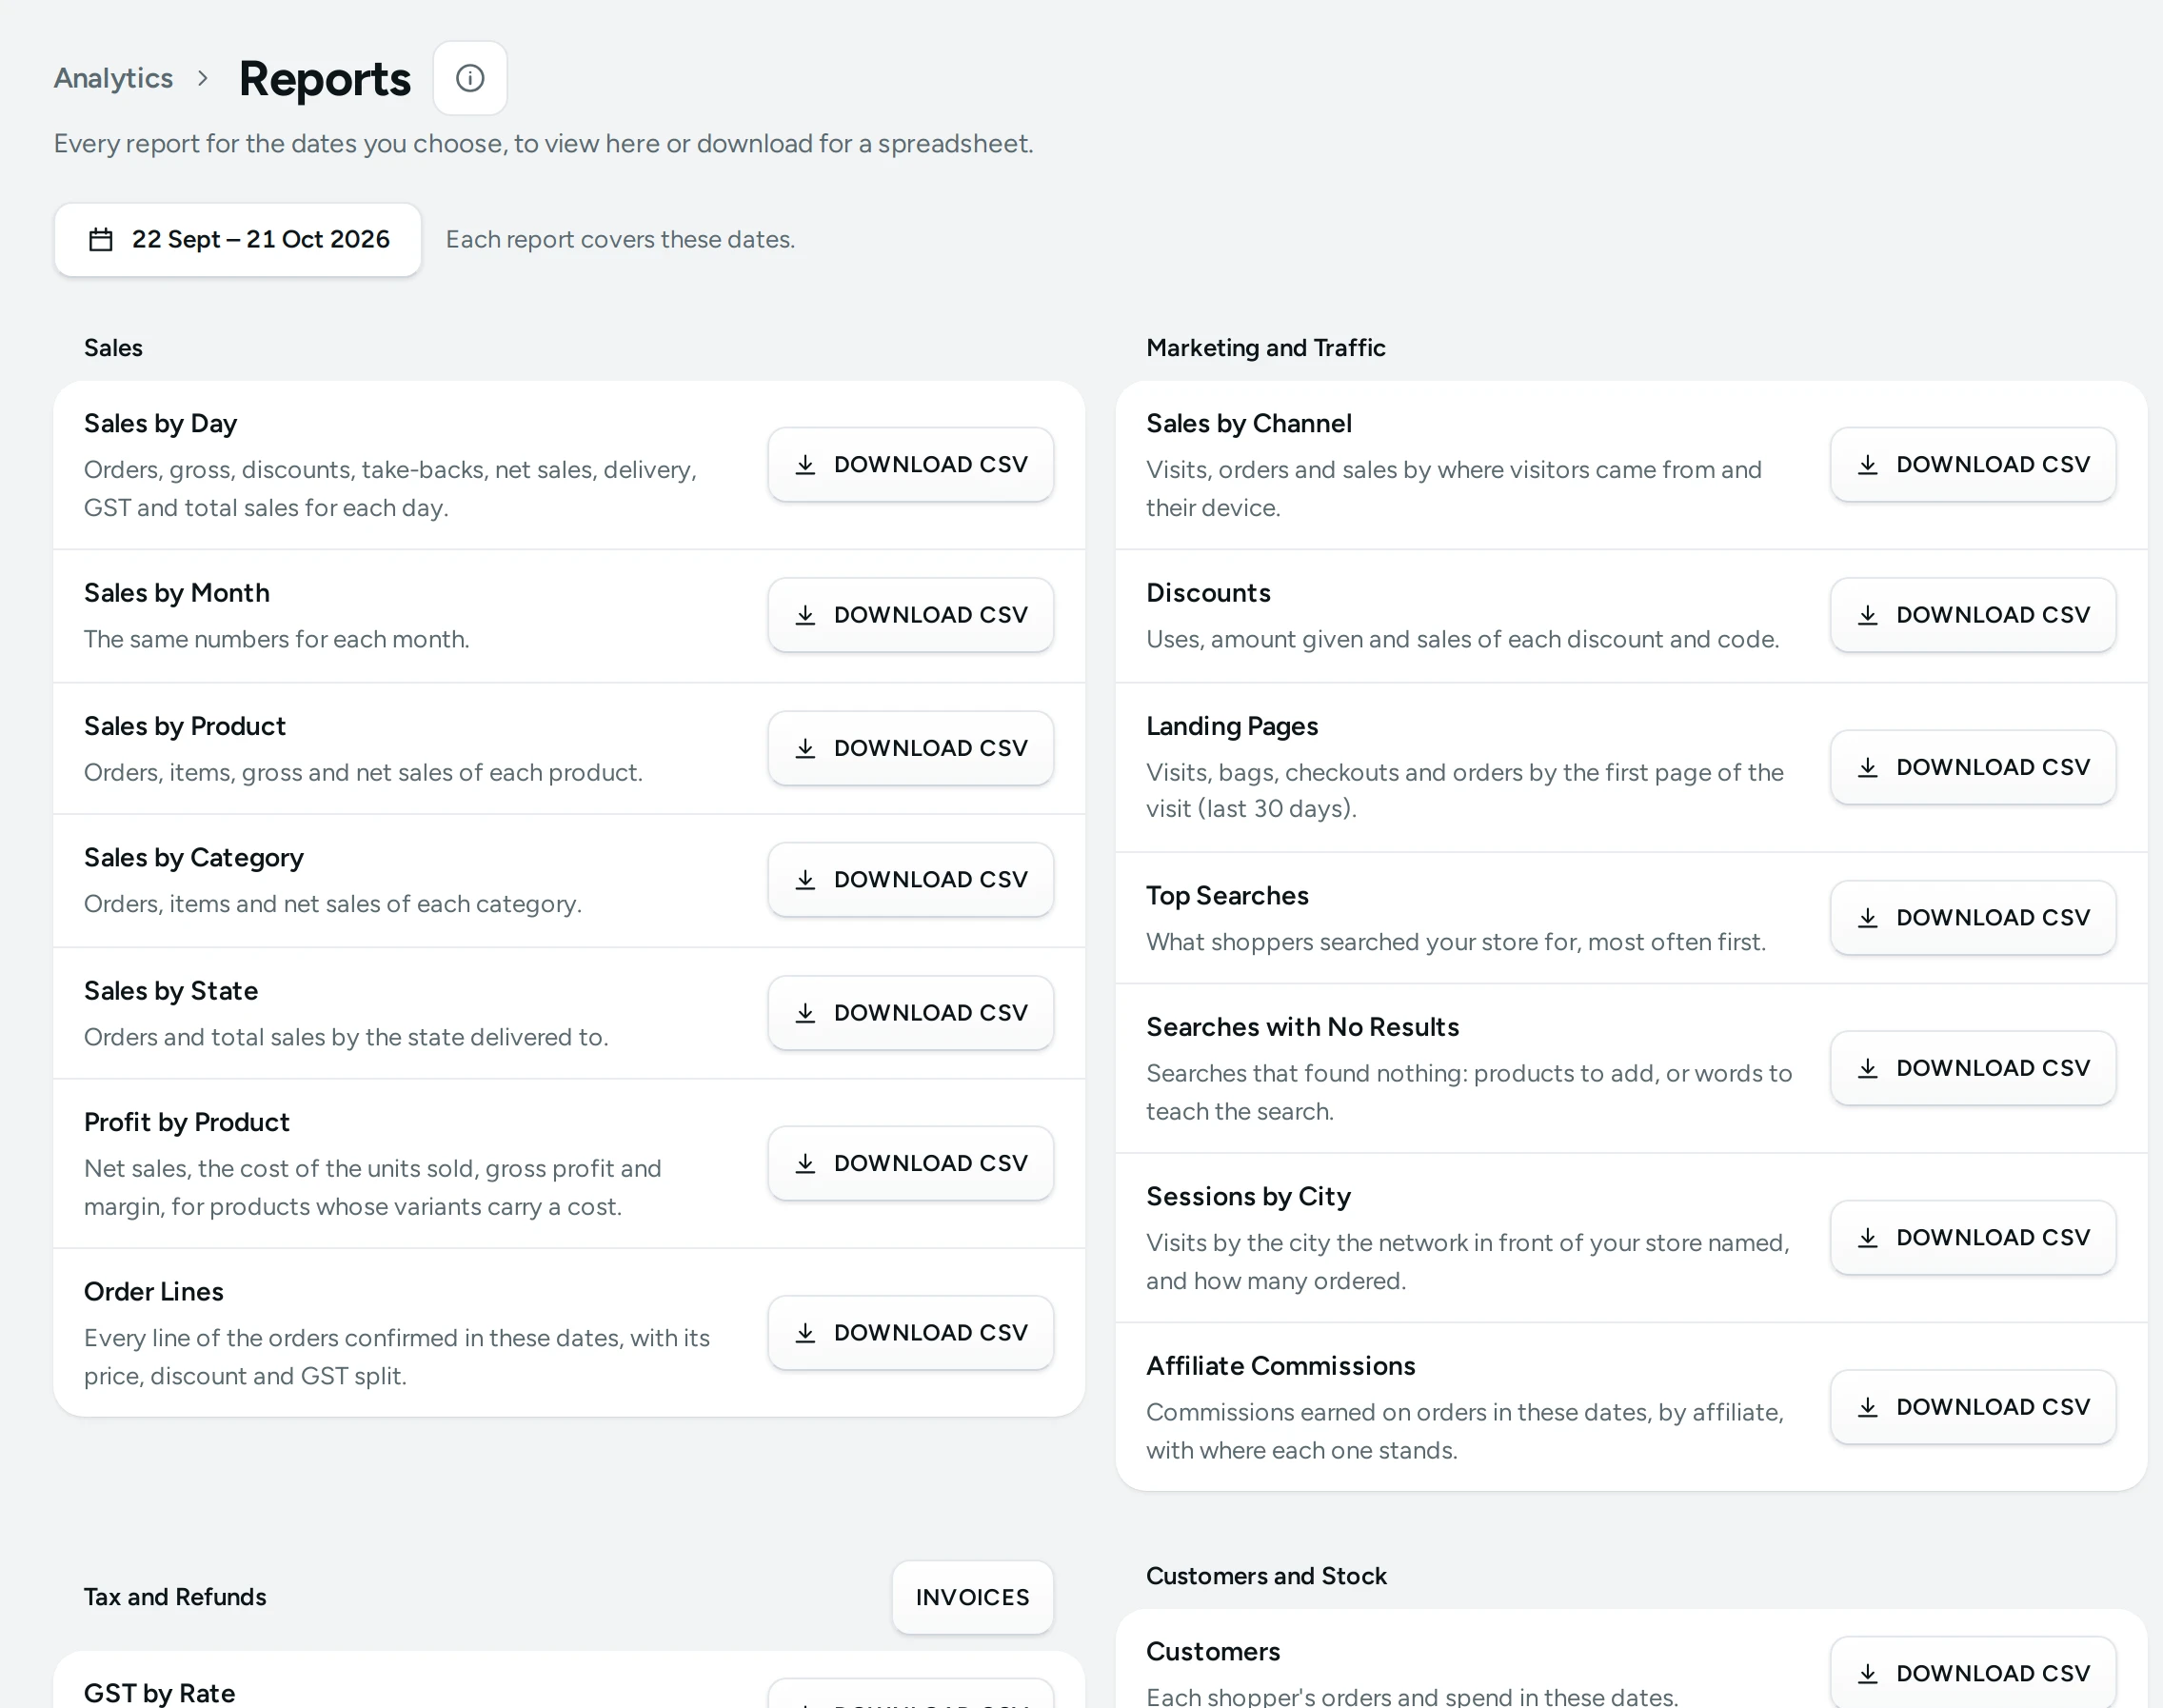
Task: Click the Sessions by City title
Action: tap(1248, 1197)
